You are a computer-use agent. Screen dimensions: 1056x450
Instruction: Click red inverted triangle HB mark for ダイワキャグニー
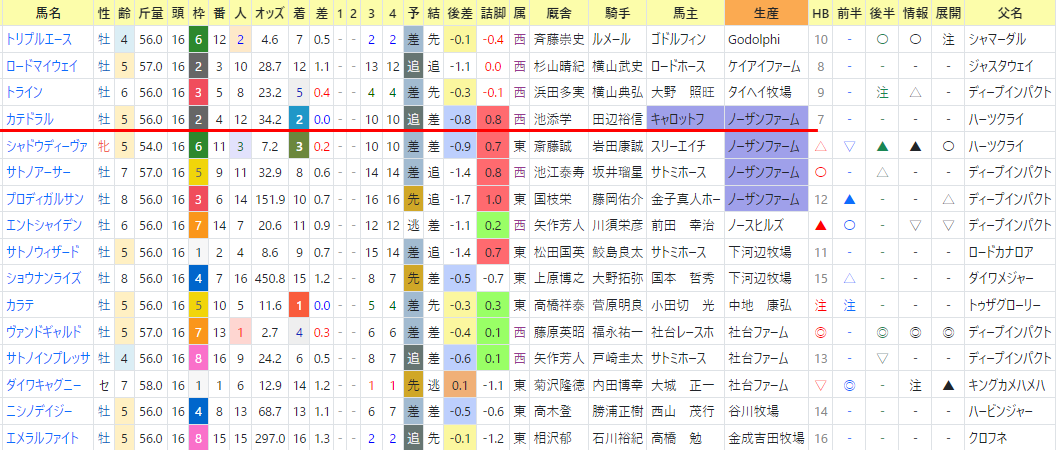click(x=820, y=385)
